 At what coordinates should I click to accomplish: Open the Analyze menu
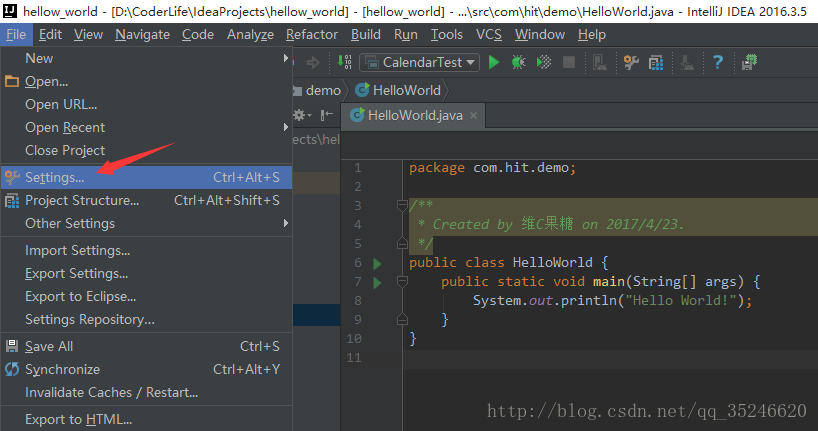(250, 34)
